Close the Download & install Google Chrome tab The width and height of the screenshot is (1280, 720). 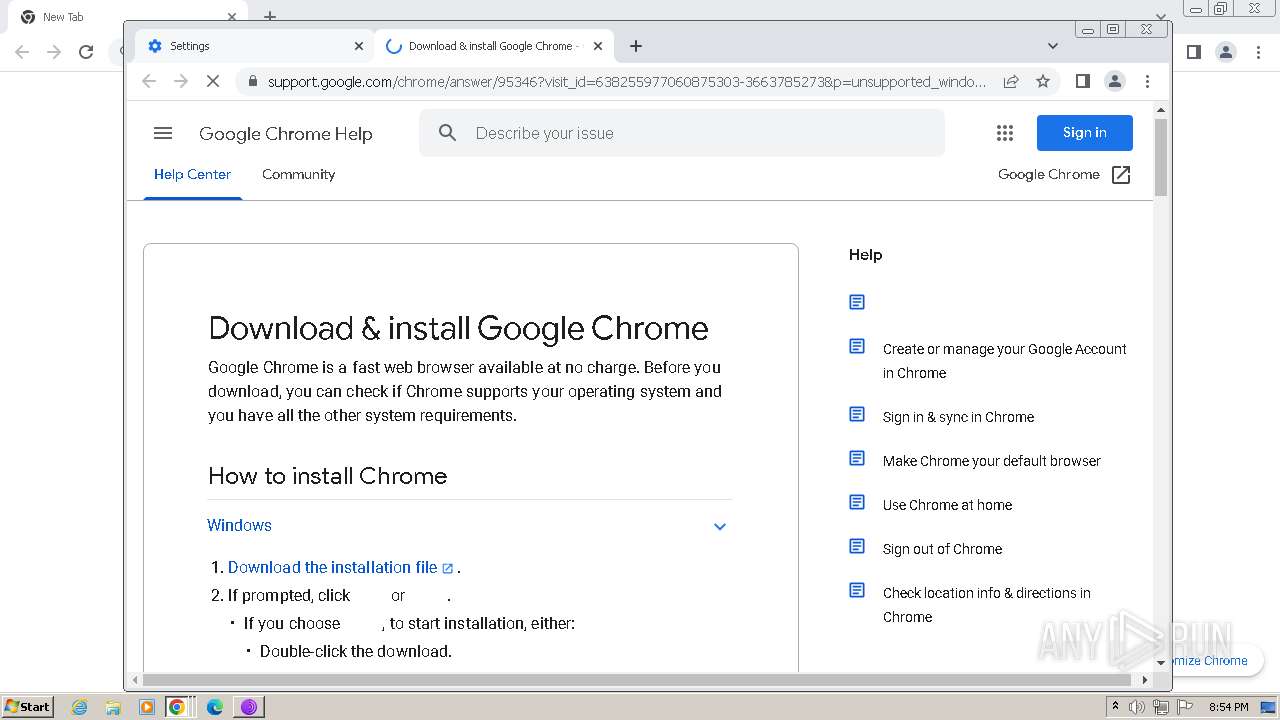coord(598,46)
